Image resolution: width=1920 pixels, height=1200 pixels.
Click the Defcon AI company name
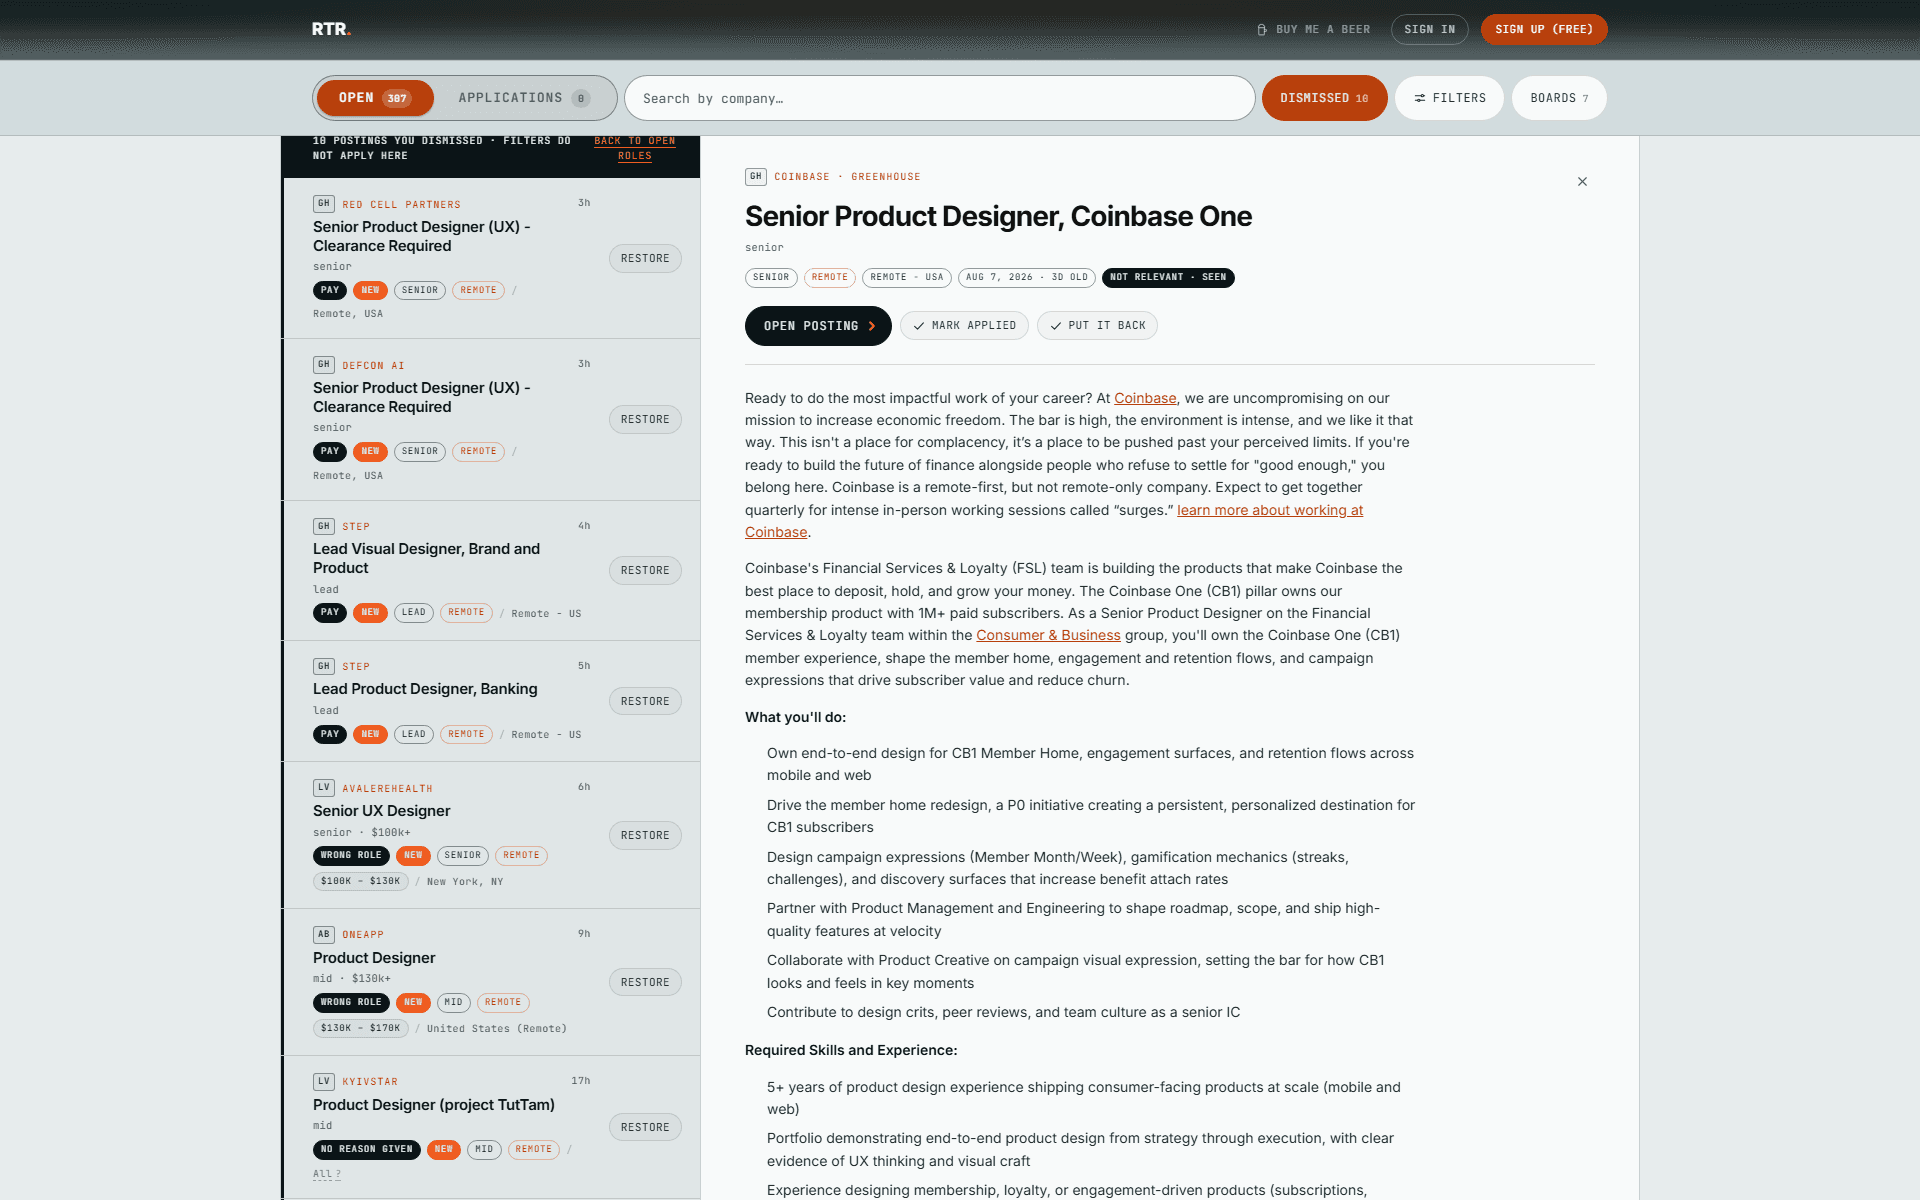pos(373,366)
